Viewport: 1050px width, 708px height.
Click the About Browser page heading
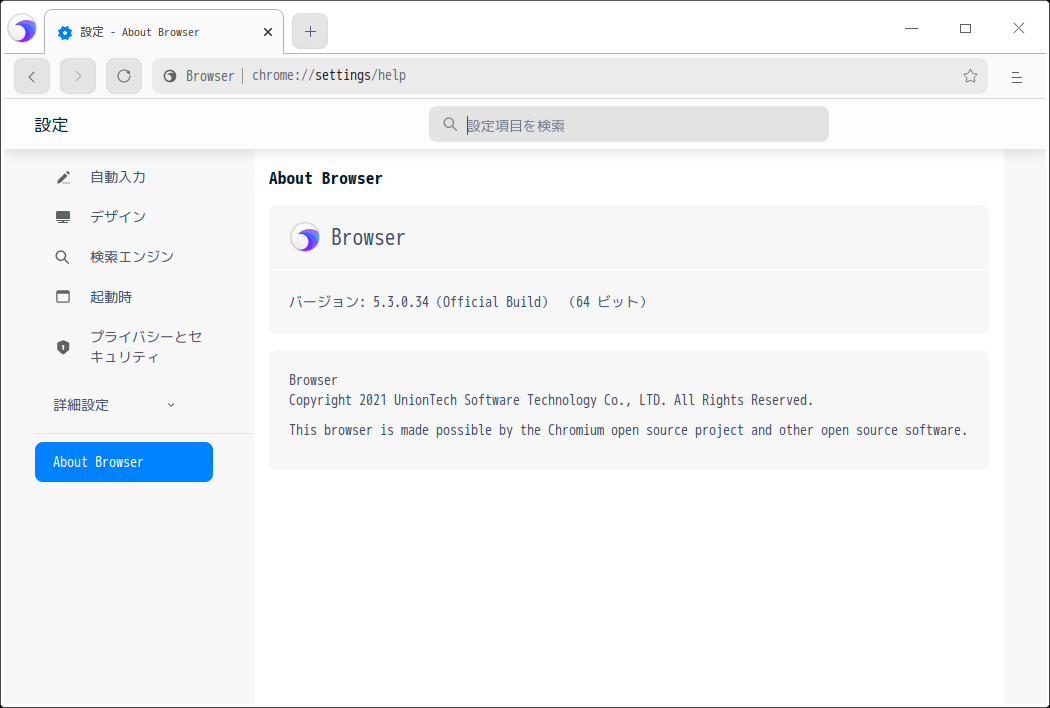pyautogui.click(x=325, y=178)
